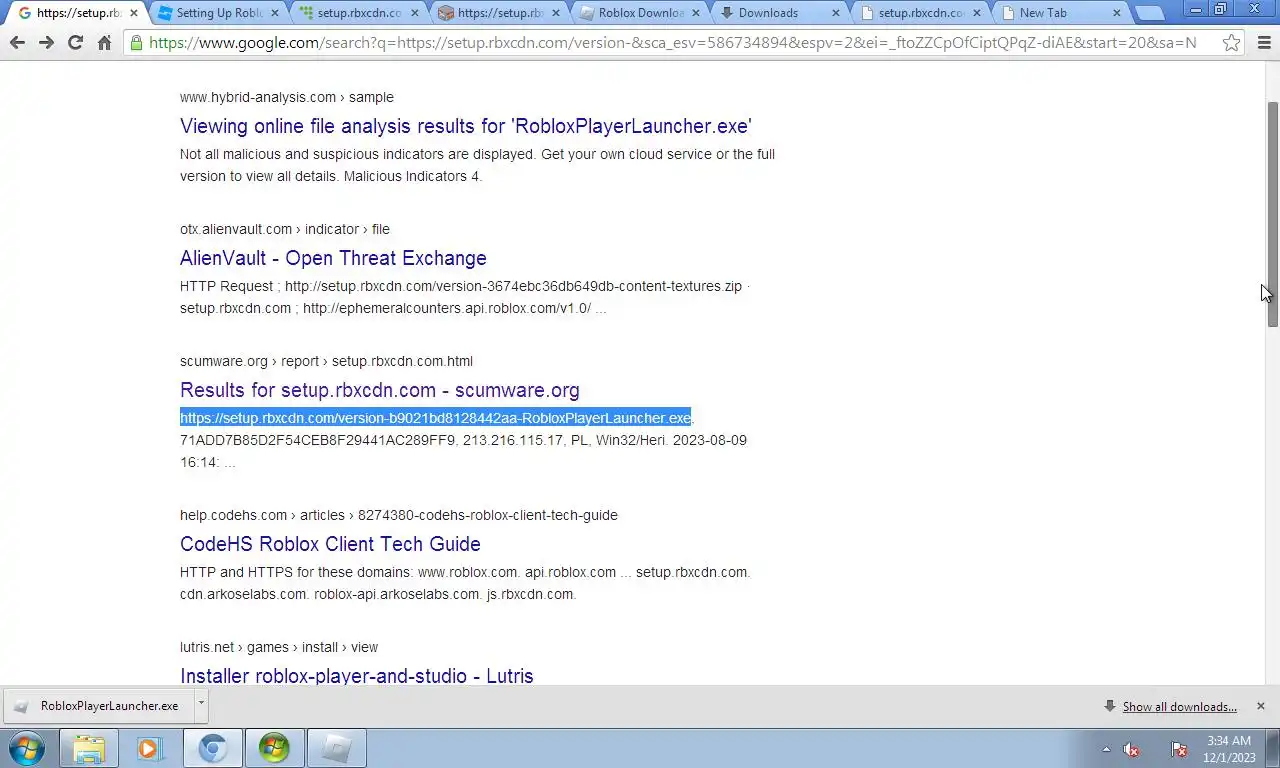Reload the current Google search page
Image resolution: width=1280 pixels, height=768 pixels.
(x=75, y=43)
